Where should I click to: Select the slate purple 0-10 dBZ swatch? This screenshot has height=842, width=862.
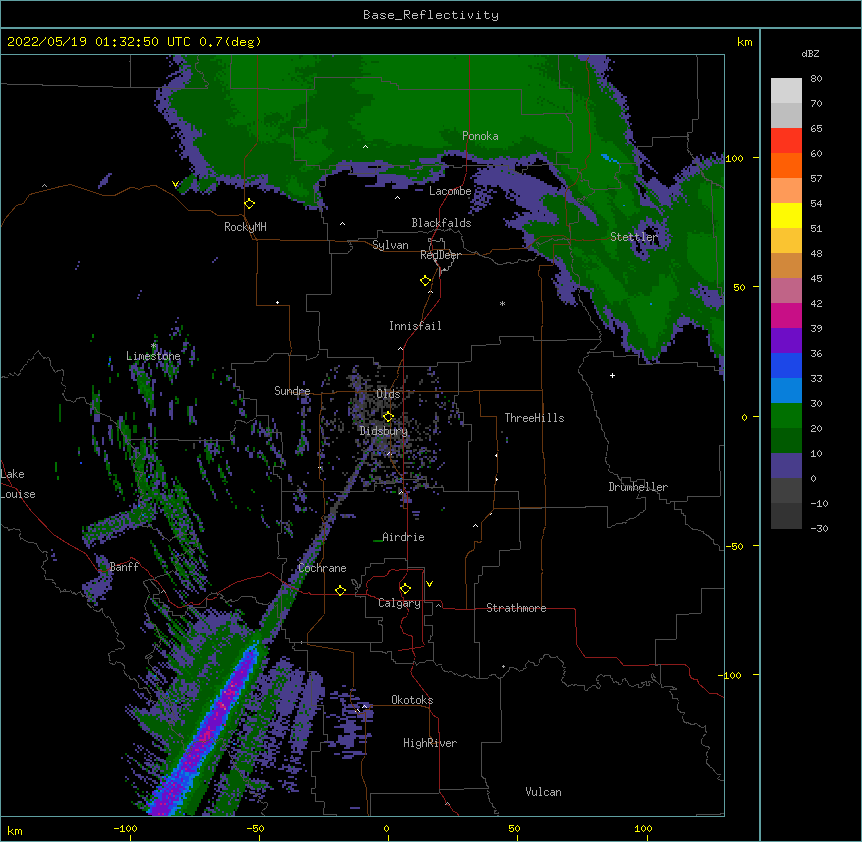(786, 466)
